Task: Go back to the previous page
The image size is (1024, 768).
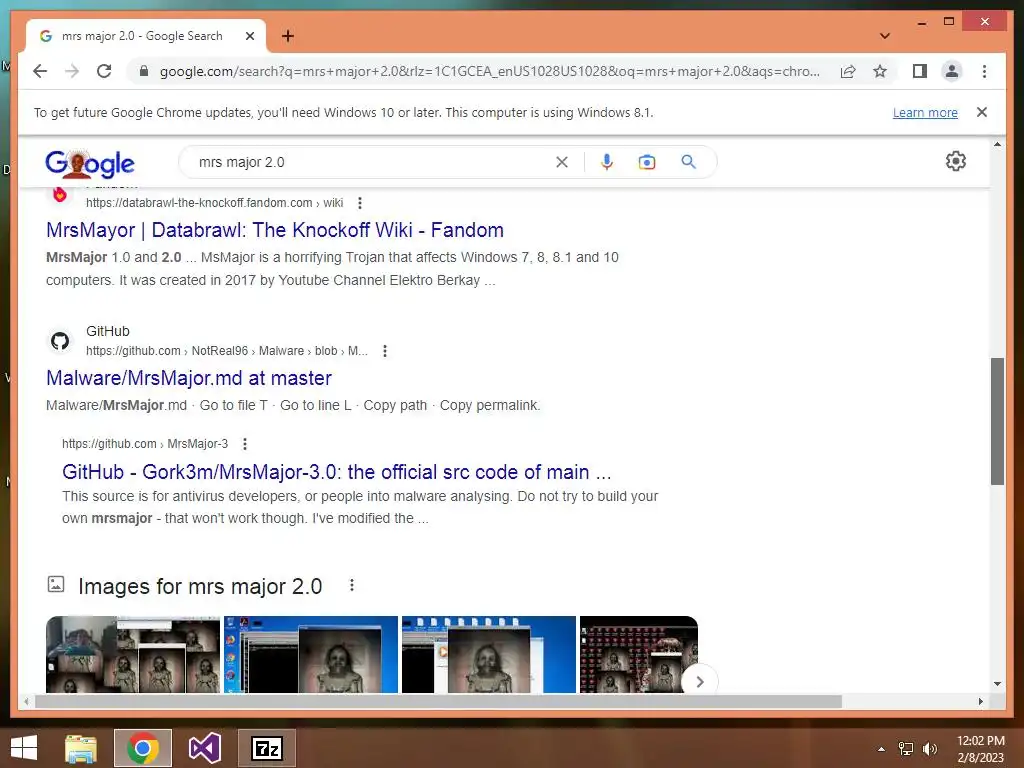Action: coord(40,71)
